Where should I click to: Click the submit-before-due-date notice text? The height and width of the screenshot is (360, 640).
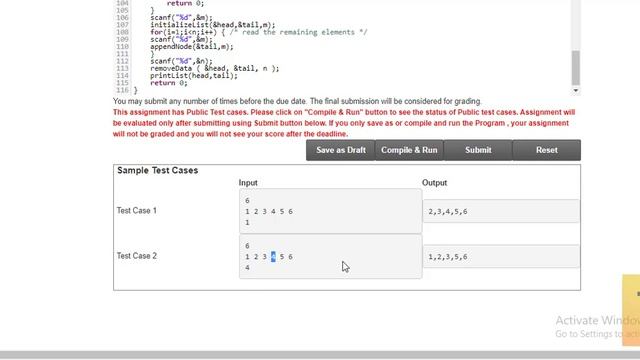(x=297, y=101)
